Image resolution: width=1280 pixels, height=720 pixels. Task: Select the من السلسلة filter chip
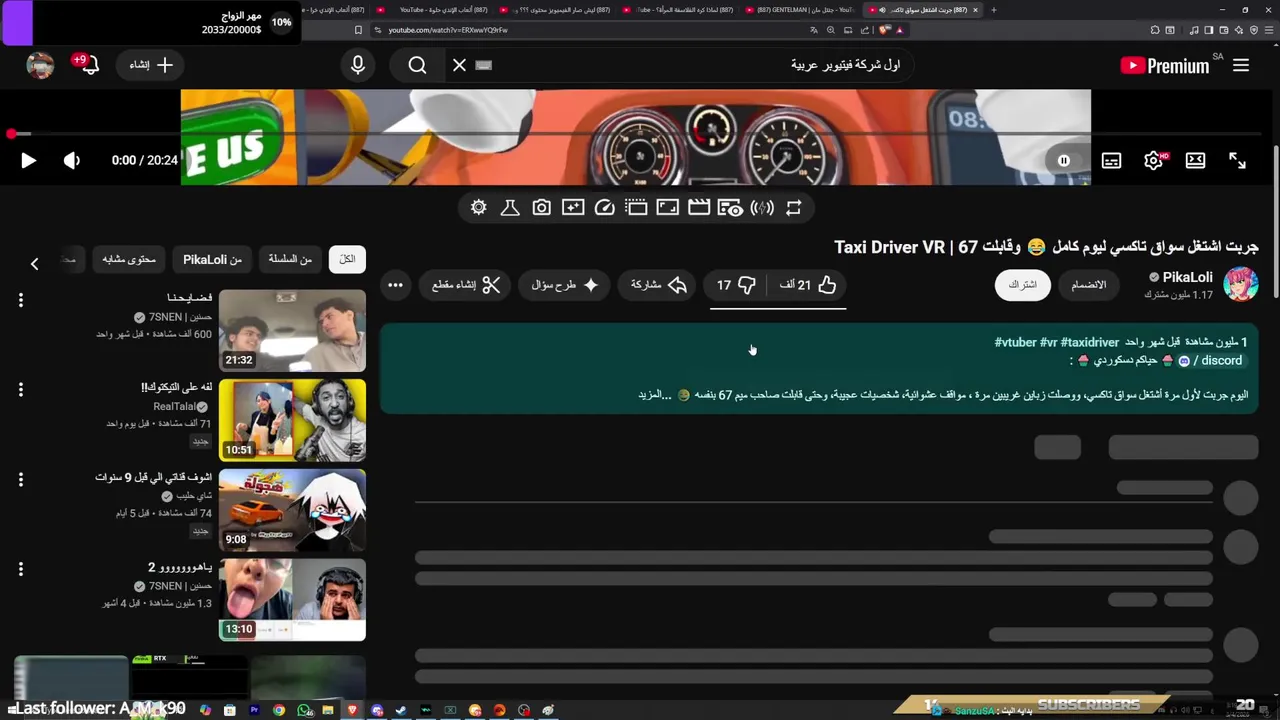point(290,259)
